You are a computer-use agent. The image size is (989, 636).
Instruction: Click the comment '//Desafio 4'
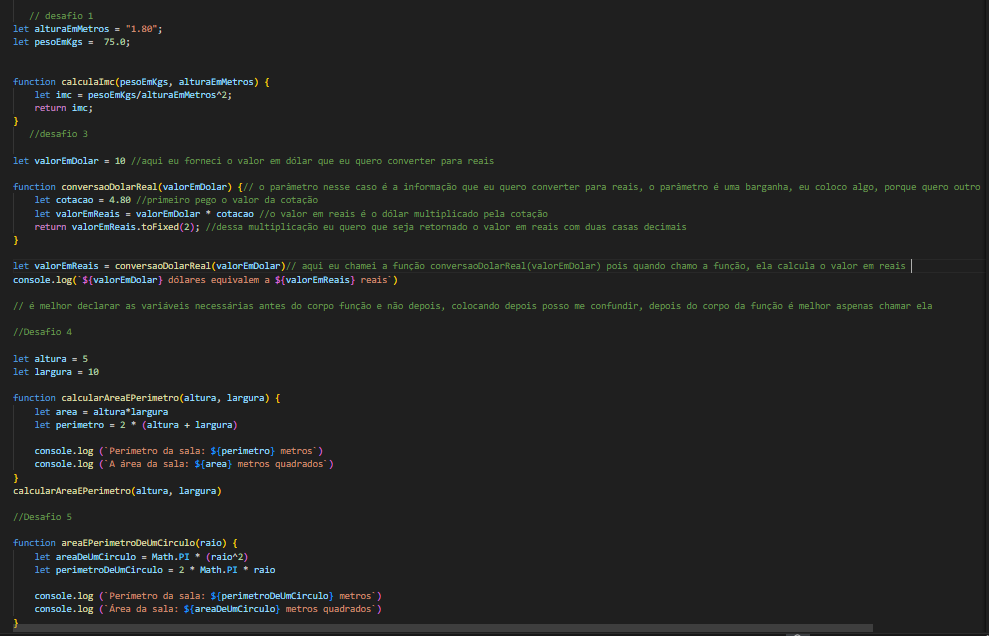[x=42, y=332]
